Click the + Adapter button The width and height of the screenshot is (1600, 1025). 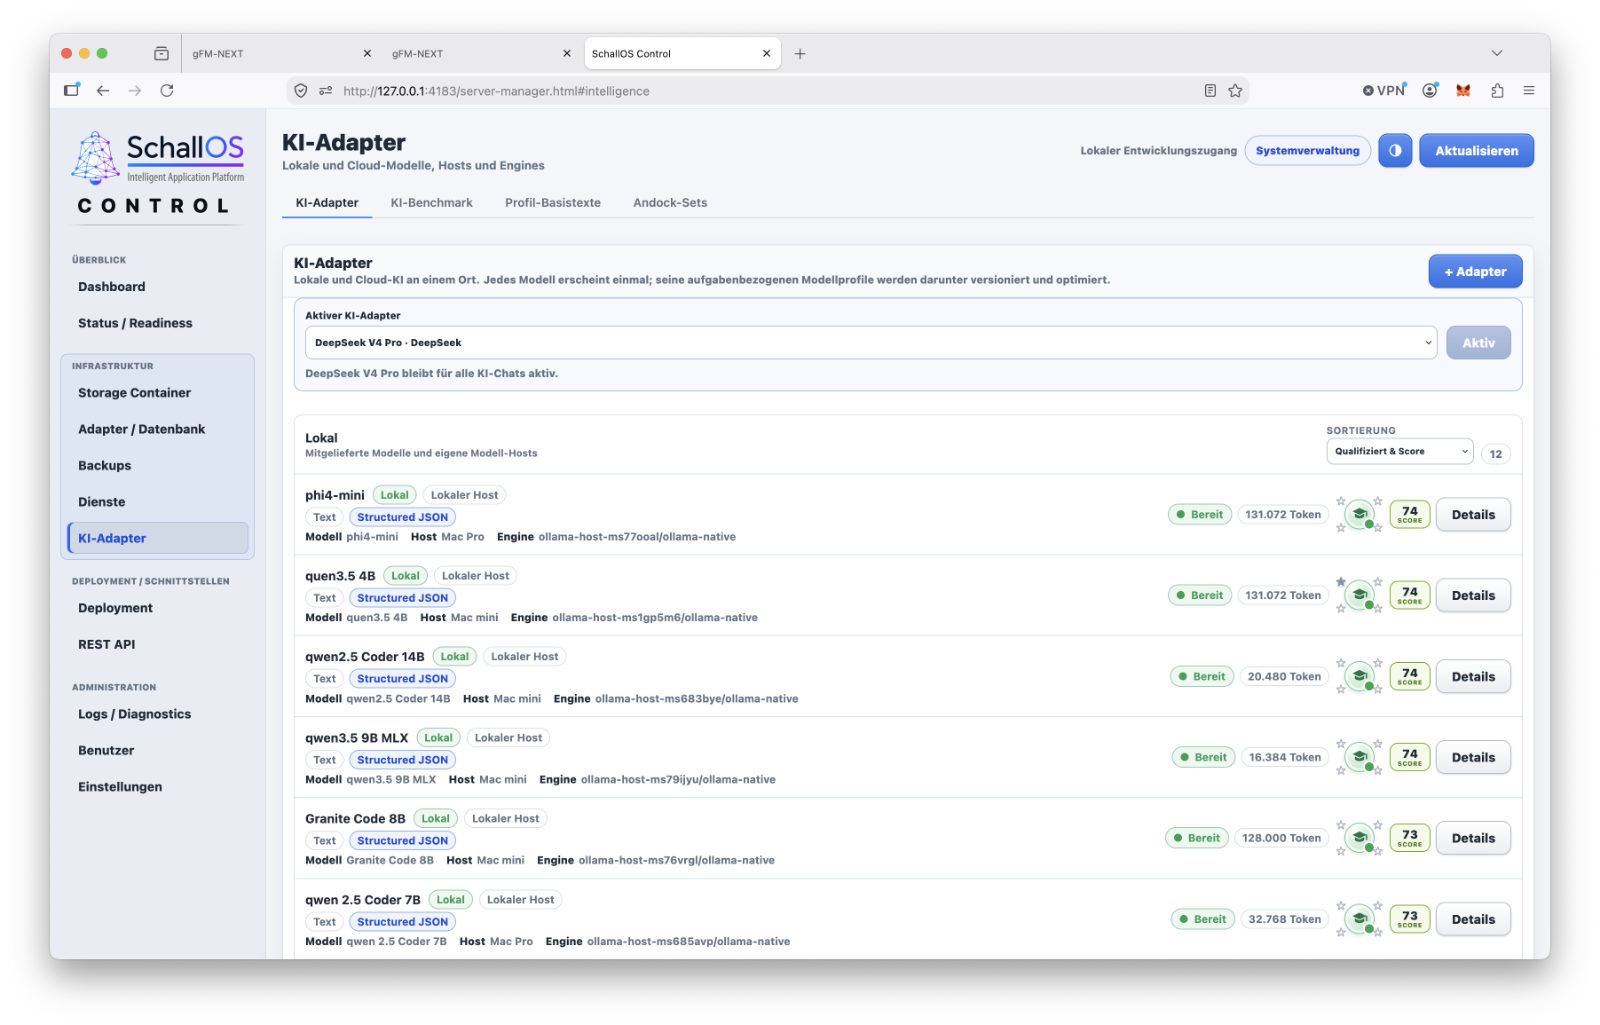coord(1475,272)
